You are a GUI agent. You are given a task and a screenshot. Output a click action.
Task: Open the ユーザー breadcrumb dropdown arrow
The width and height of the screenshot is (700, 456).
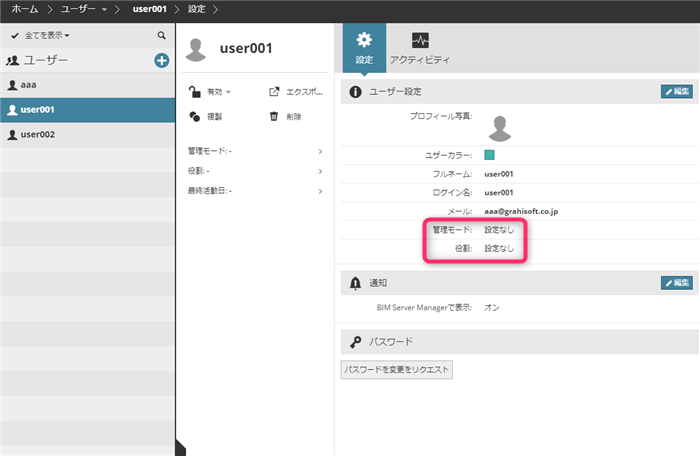click(x=104, y=9)
